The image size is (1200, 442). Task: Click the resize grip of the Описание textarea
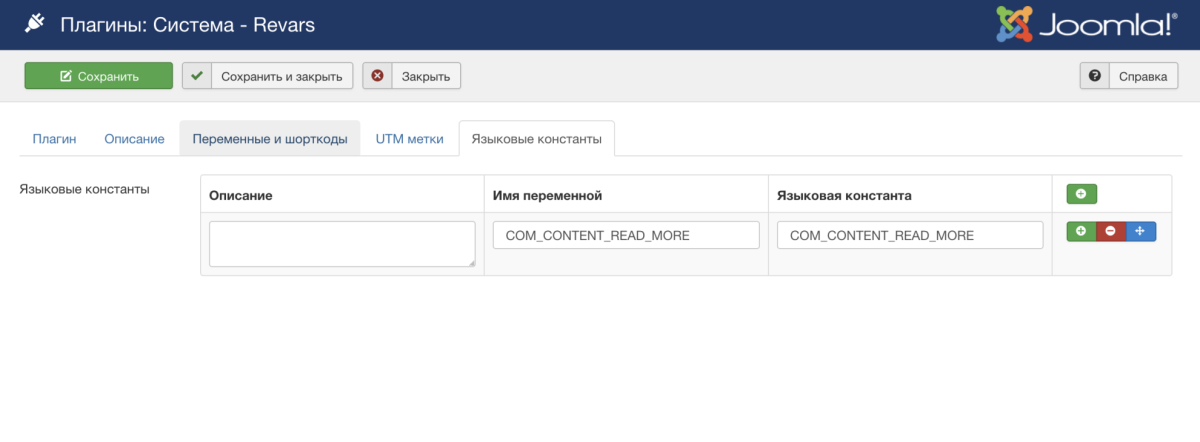coord(471,263)
